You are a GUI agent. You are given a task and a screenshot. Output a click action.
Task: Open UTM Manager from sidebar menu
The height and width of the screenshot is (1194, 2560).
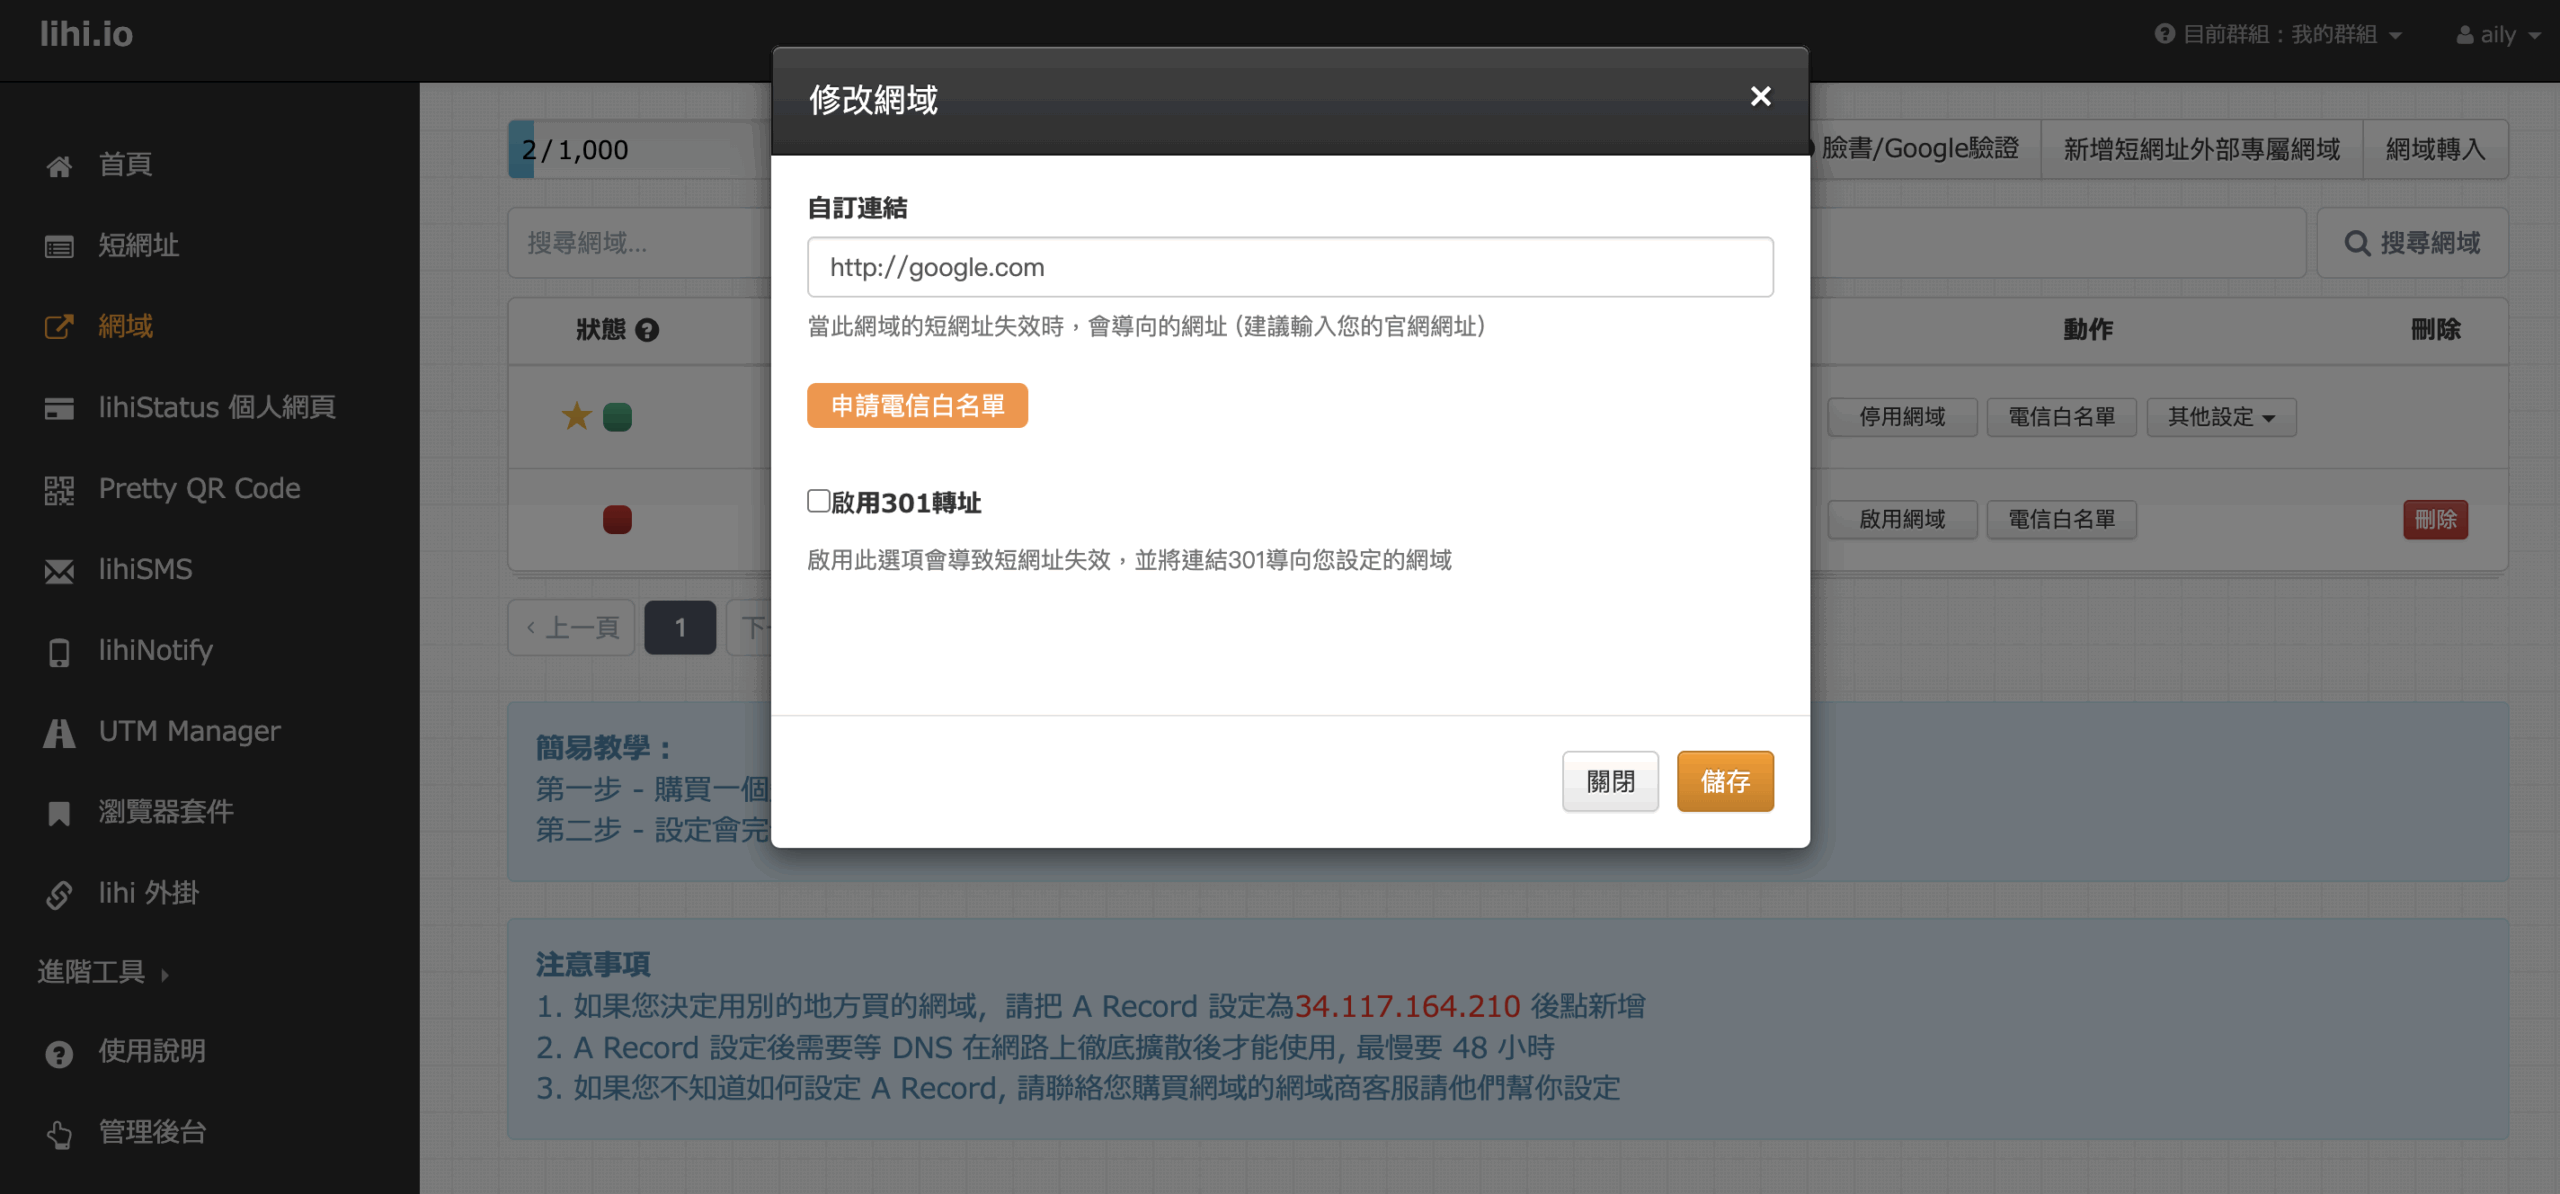coord(189,732)
